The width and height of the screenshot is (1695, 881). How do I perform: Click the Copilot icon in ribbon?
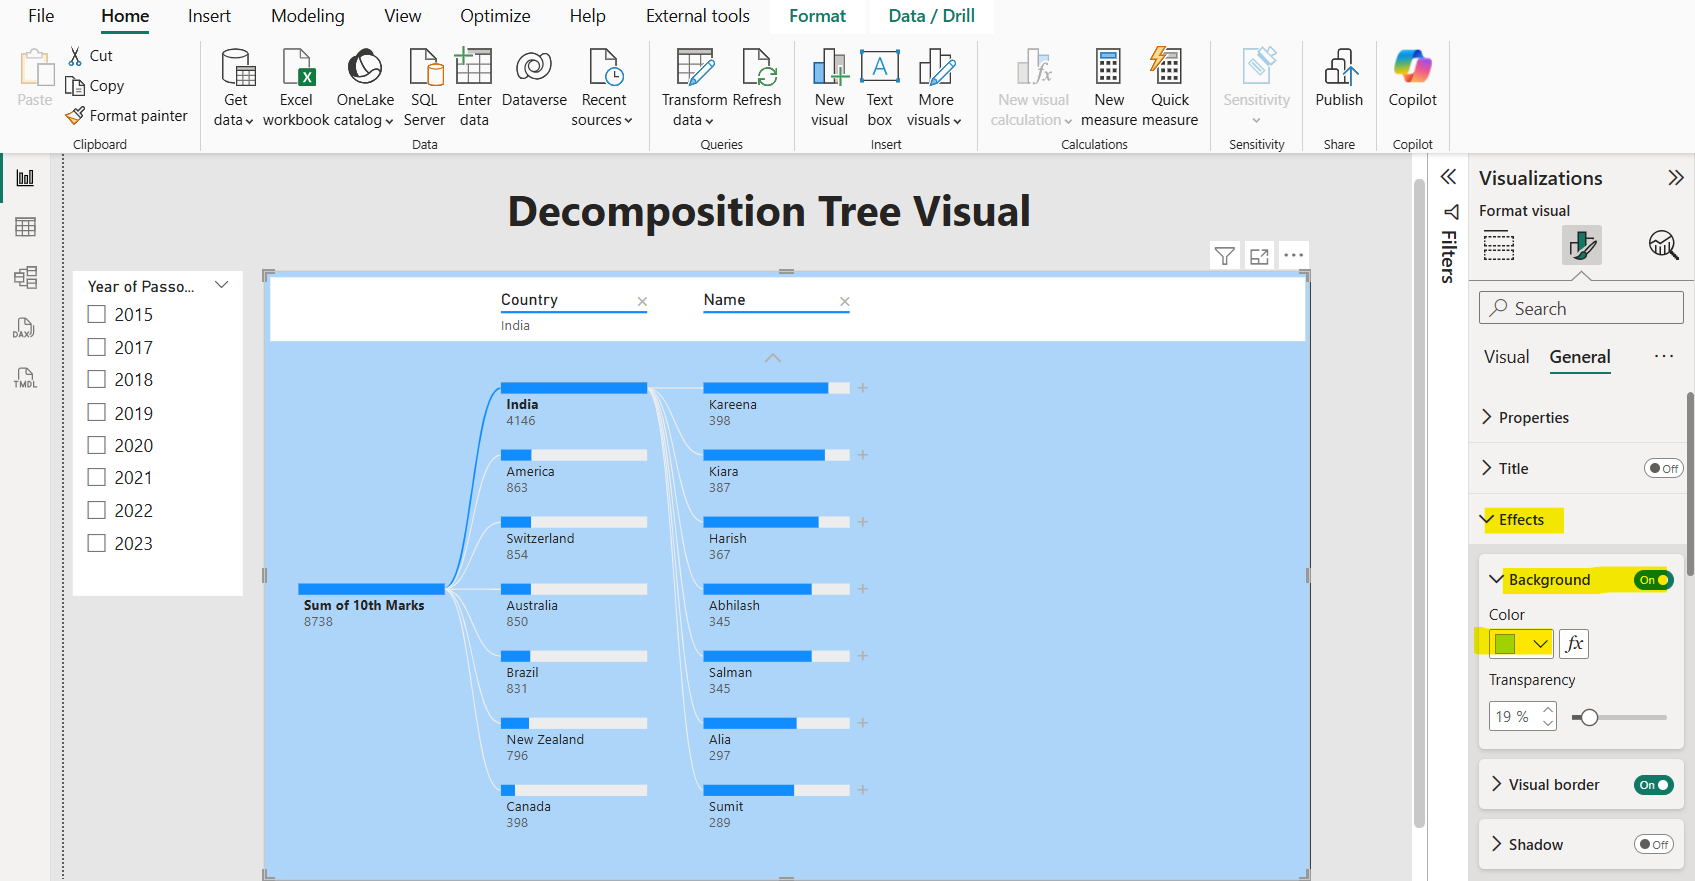(1412, 68)
